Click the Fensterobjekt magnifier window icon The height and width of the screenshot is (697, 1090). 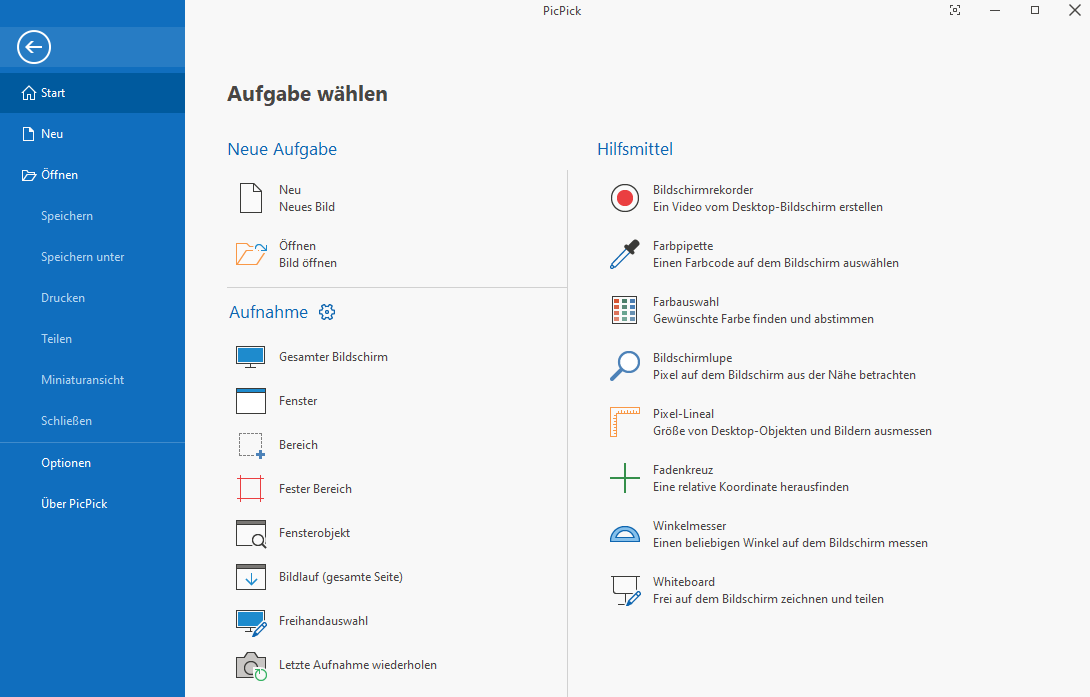[x=251, y=534]
